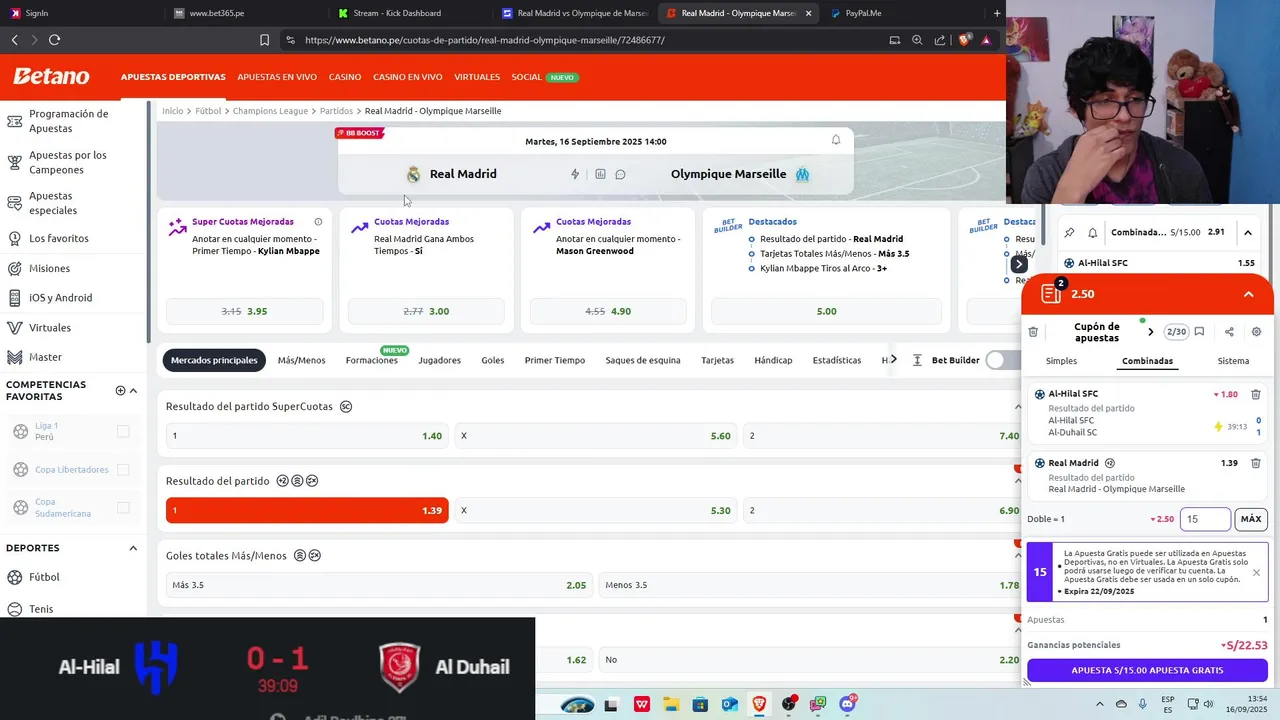Open info icon on Super Cuotas Mejoradas

[x=318, y=222]
